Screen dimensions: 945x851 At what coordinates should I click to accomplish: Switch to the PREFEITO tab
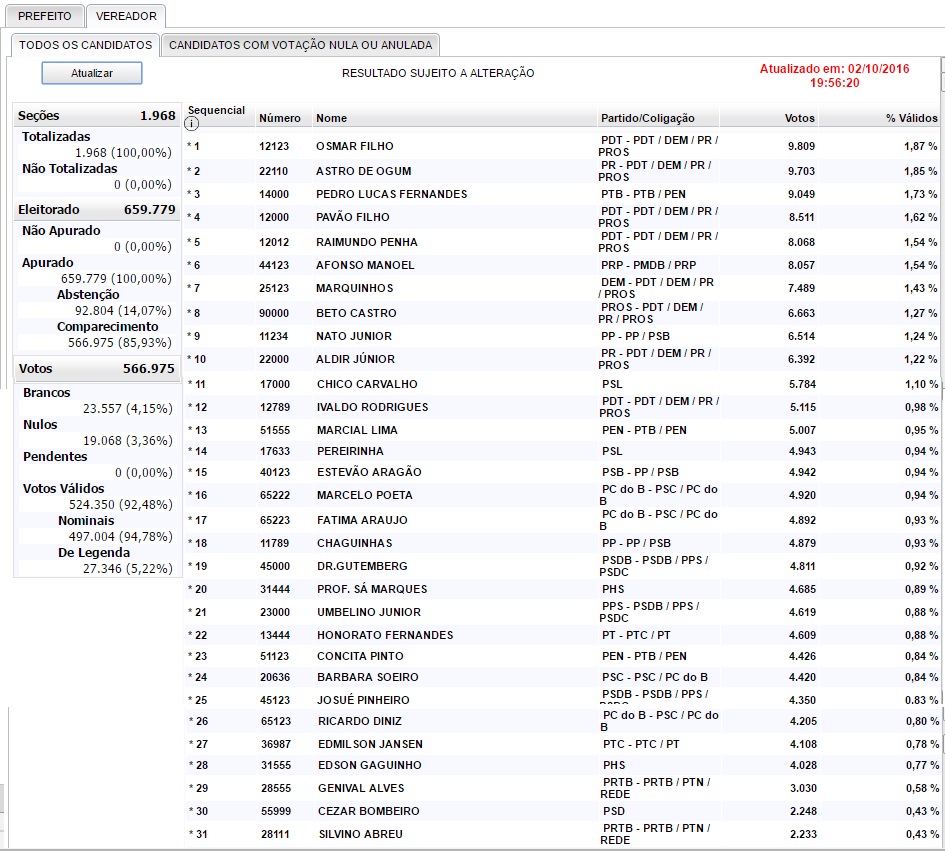pyautogui.click(x=45, y=16)
